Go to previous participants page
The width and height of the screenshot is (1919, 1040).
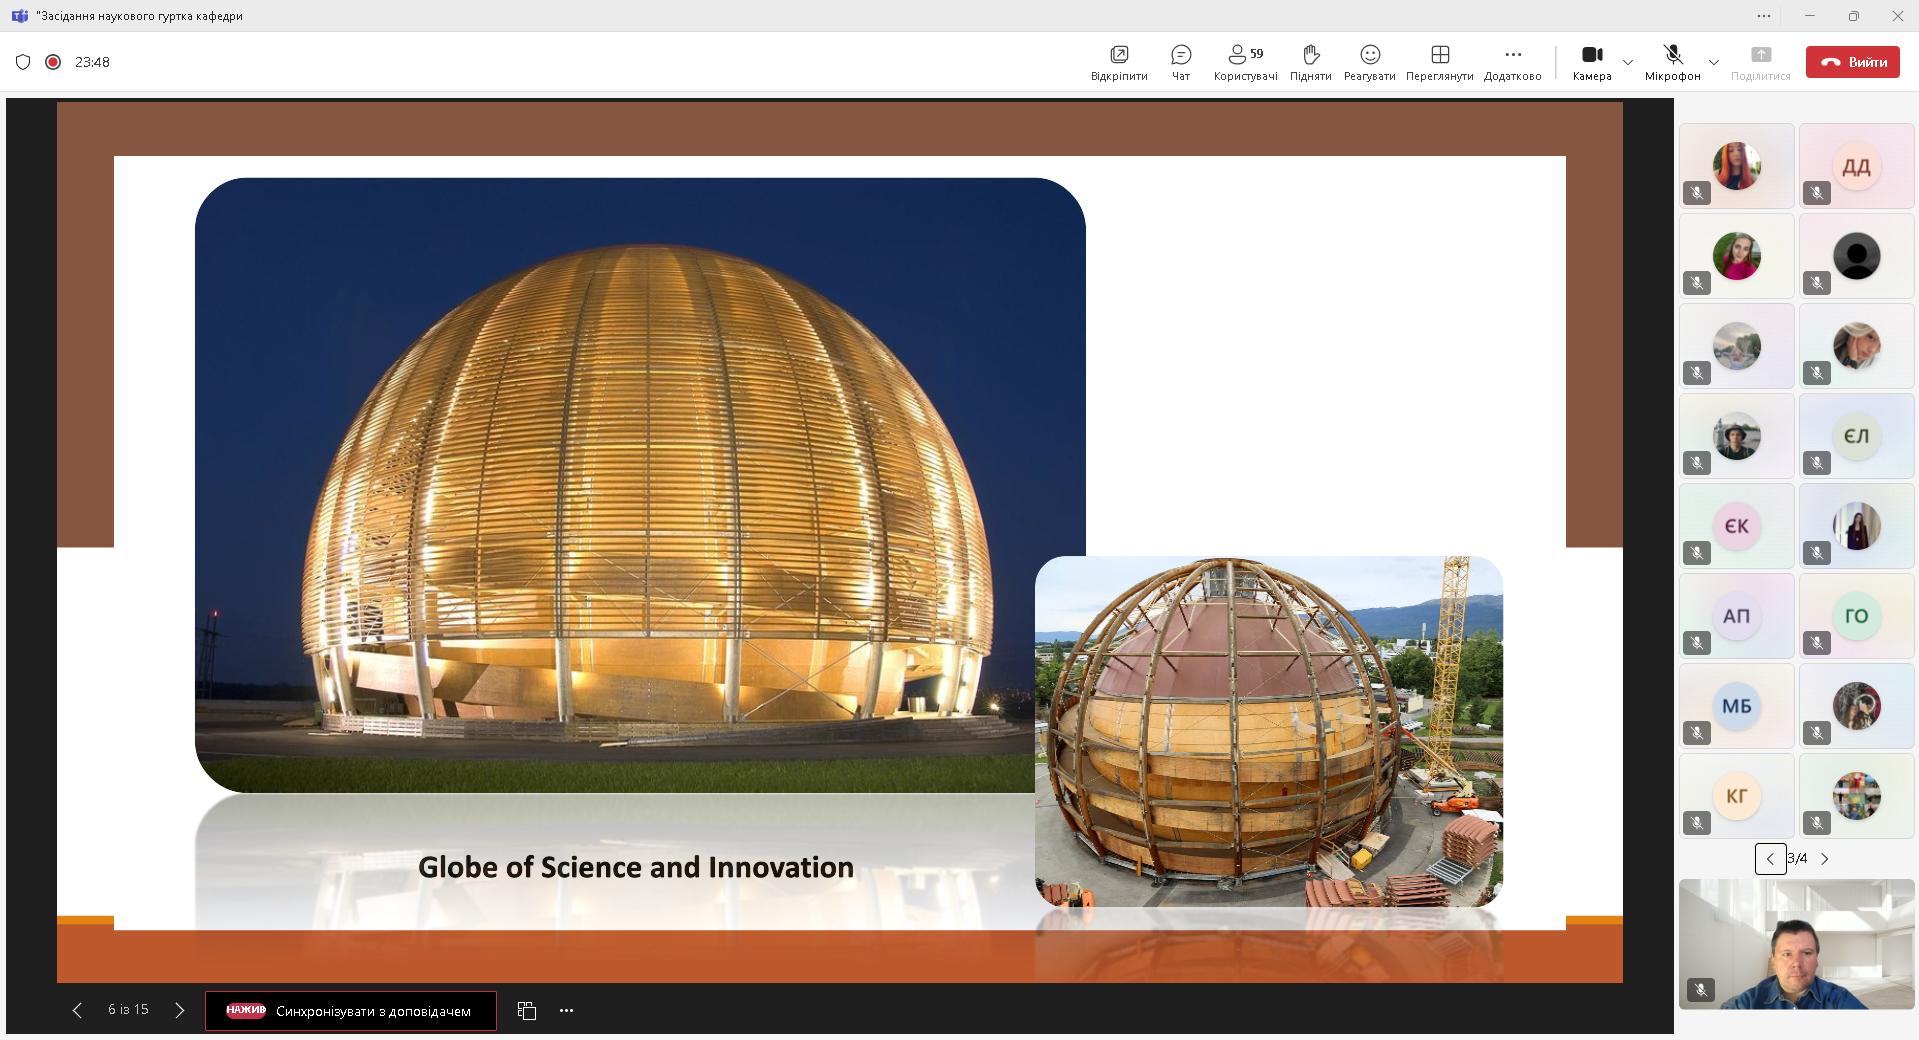[x=1771, y=859]
